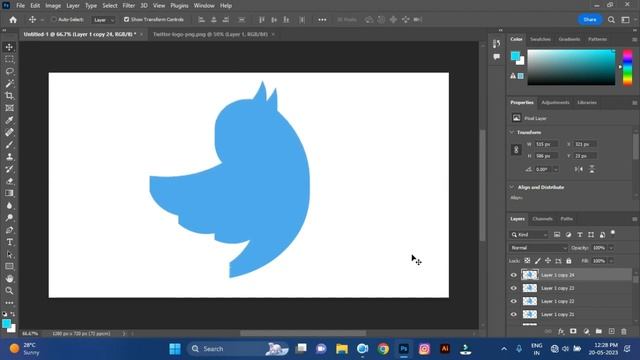Create new adjustment layer icon
Screen dimensions: 640x360
586,331
